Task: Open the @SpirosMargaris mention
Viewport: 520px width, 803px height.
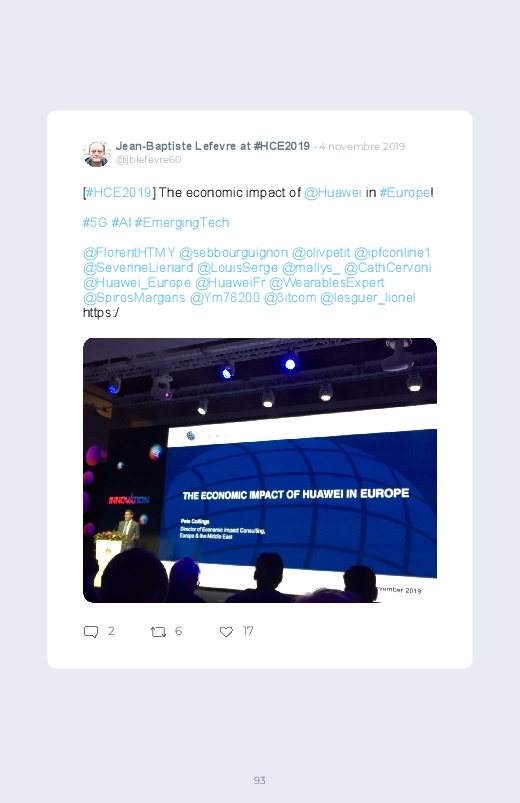Action: click(x=134, y=298)
